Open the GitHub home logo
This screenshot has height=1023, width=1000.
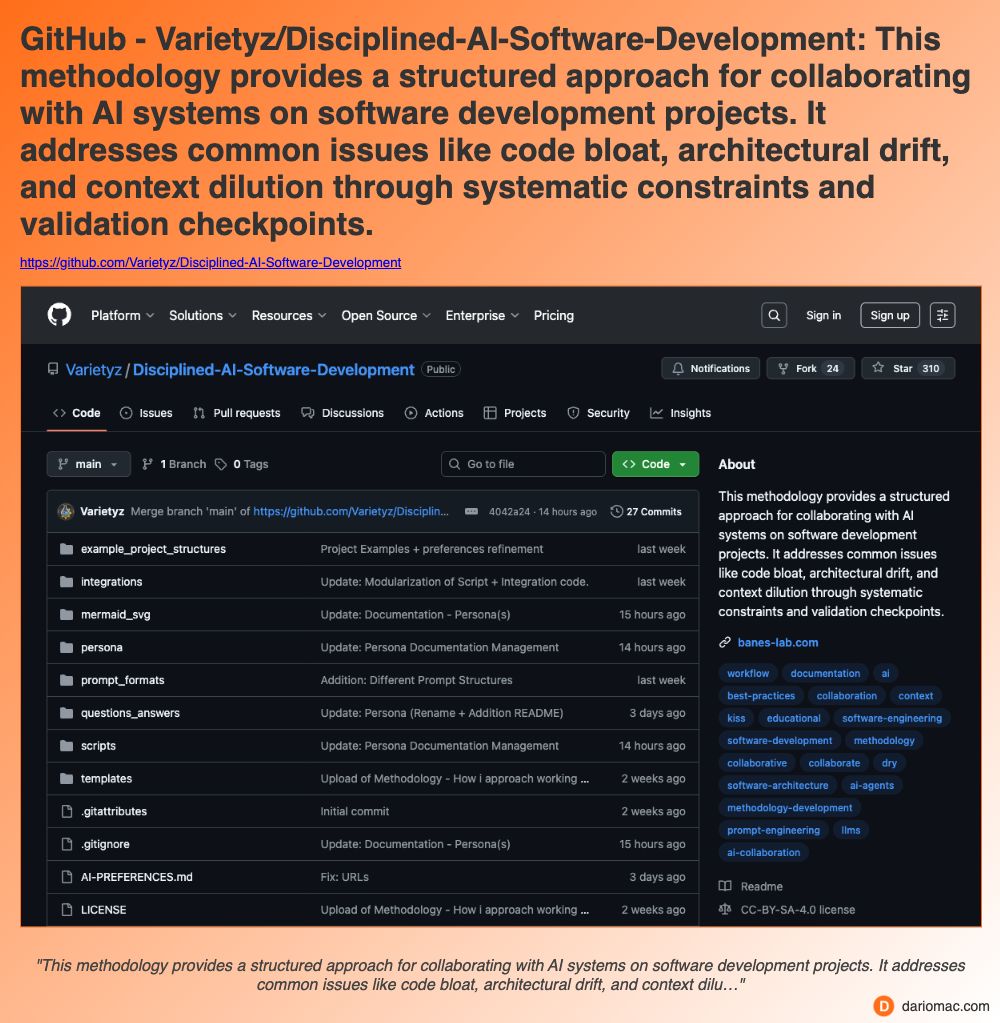coord(59,315)
